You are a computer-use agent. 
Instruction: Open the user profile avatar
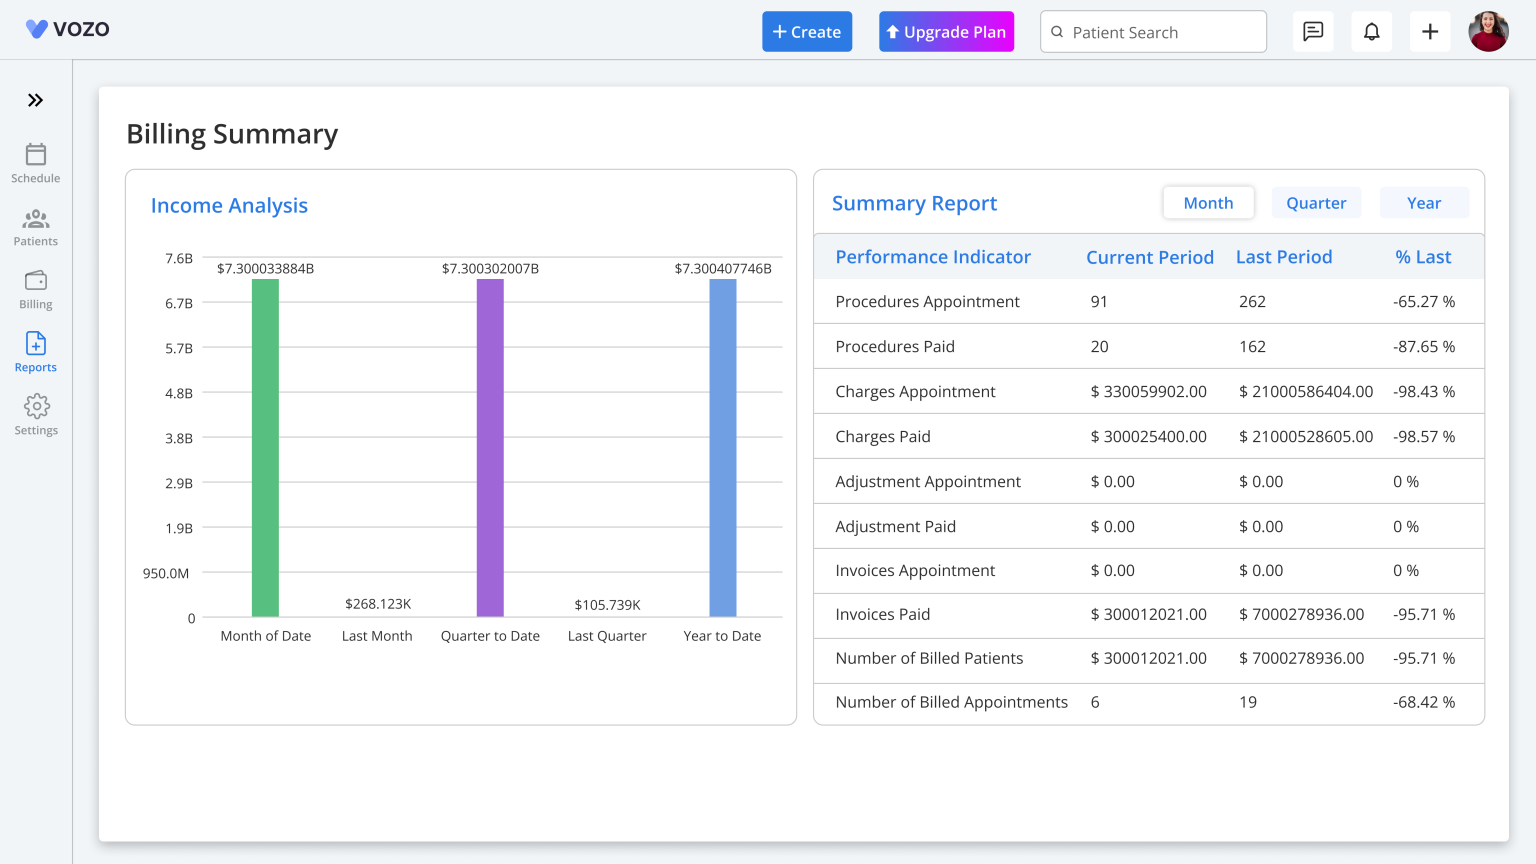tap(1488, 31)
